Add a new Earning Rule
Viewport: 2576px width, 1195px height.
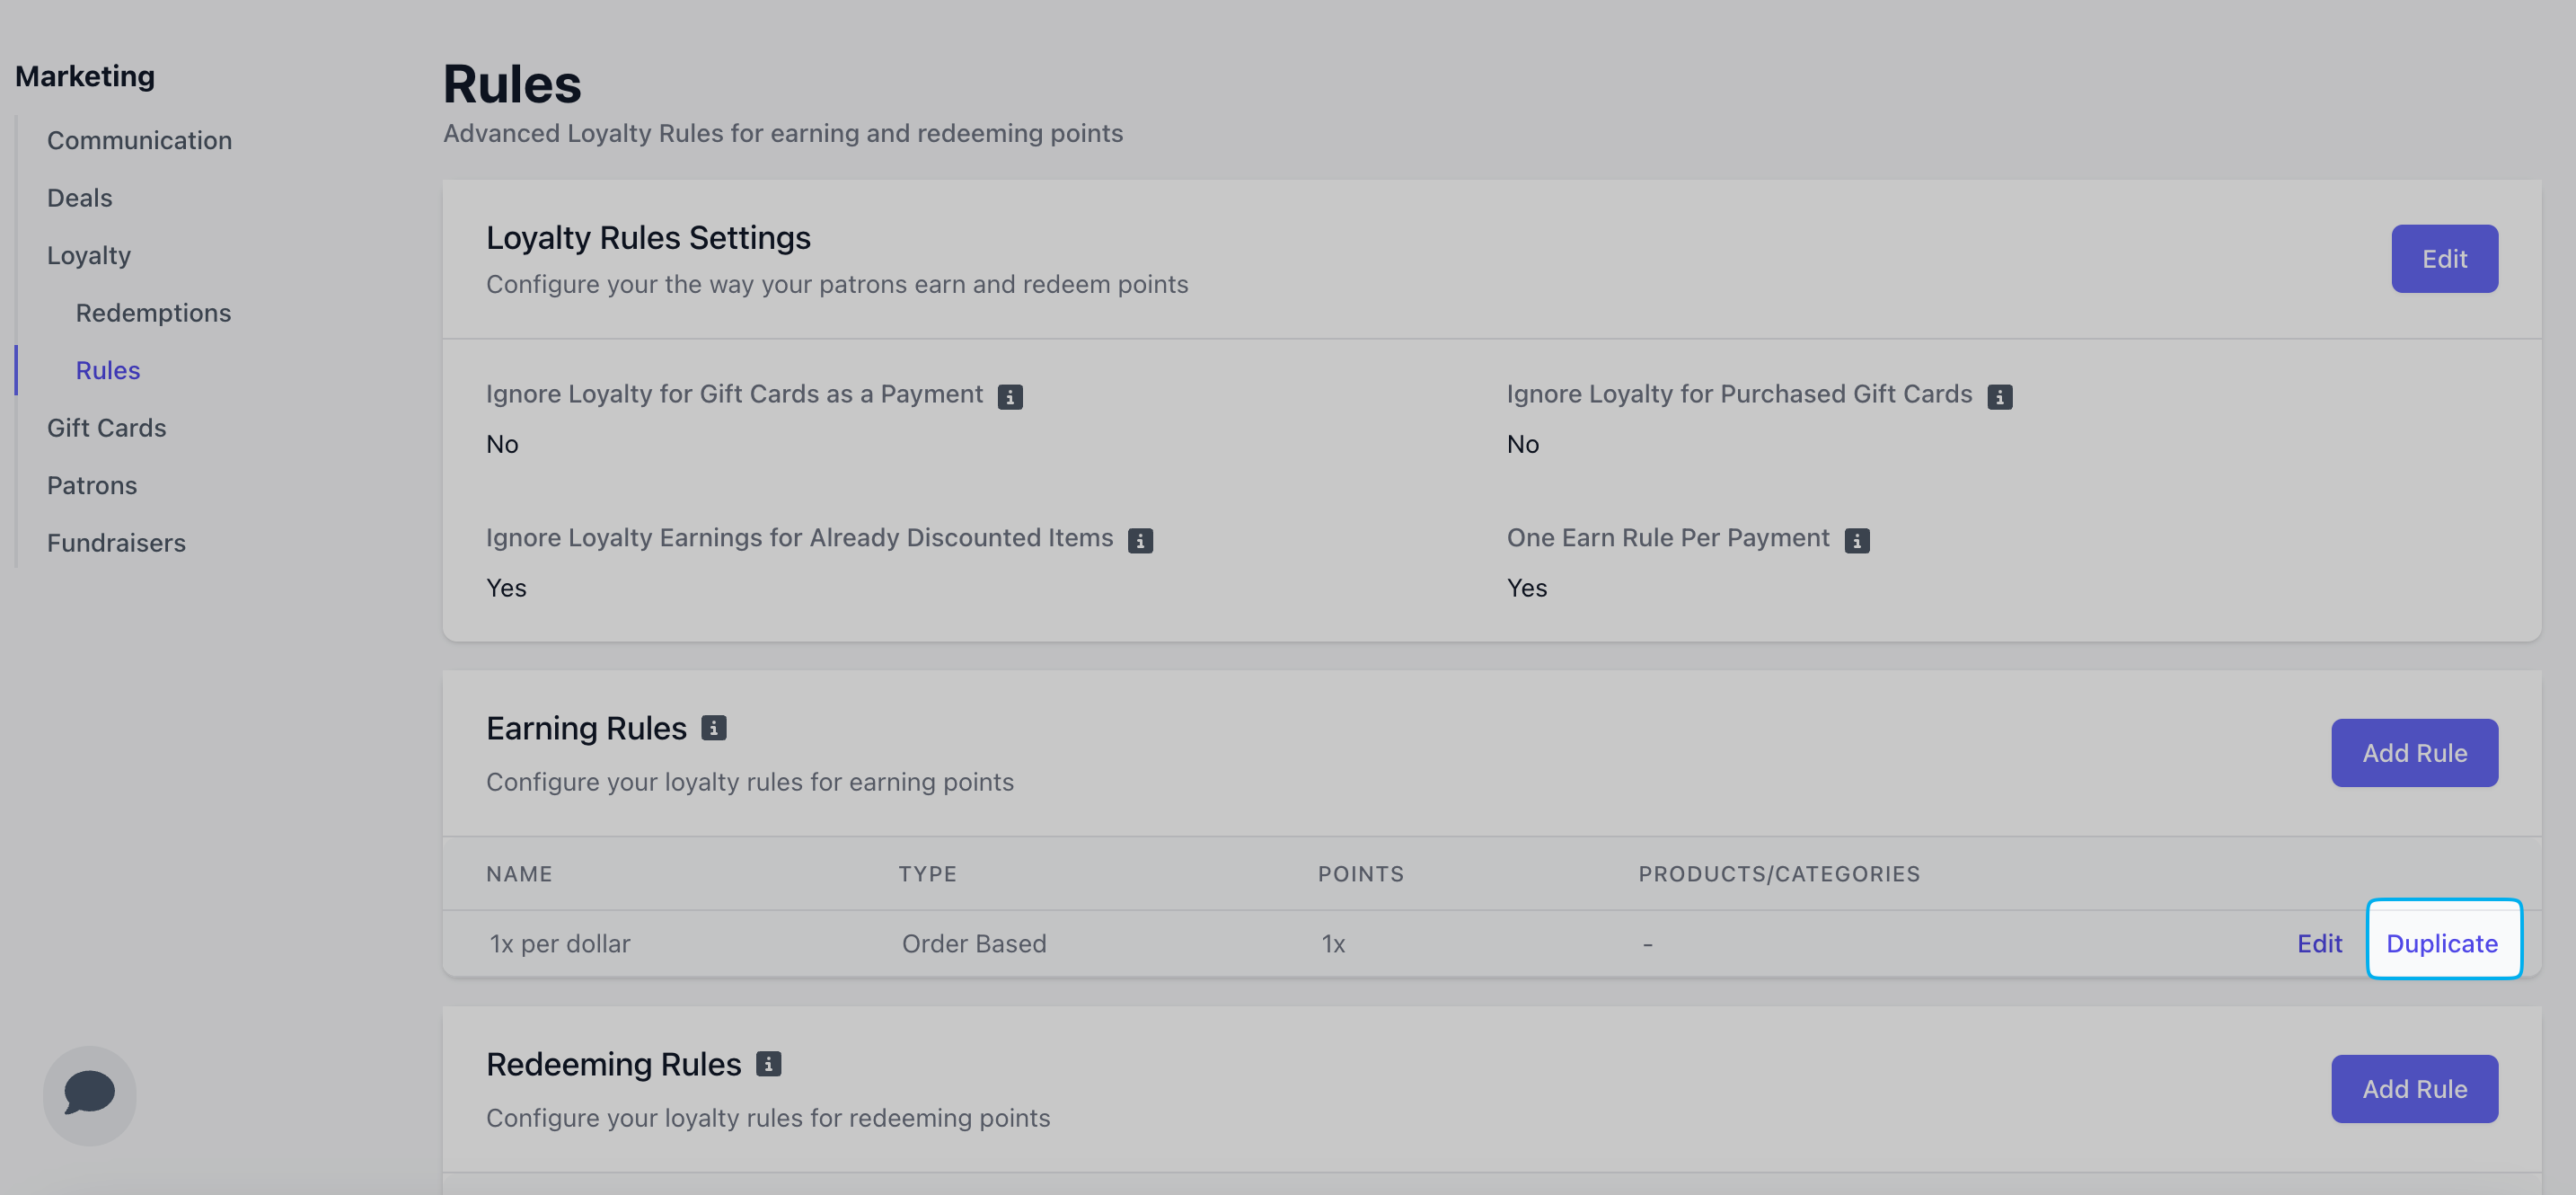pos(2413,753)
